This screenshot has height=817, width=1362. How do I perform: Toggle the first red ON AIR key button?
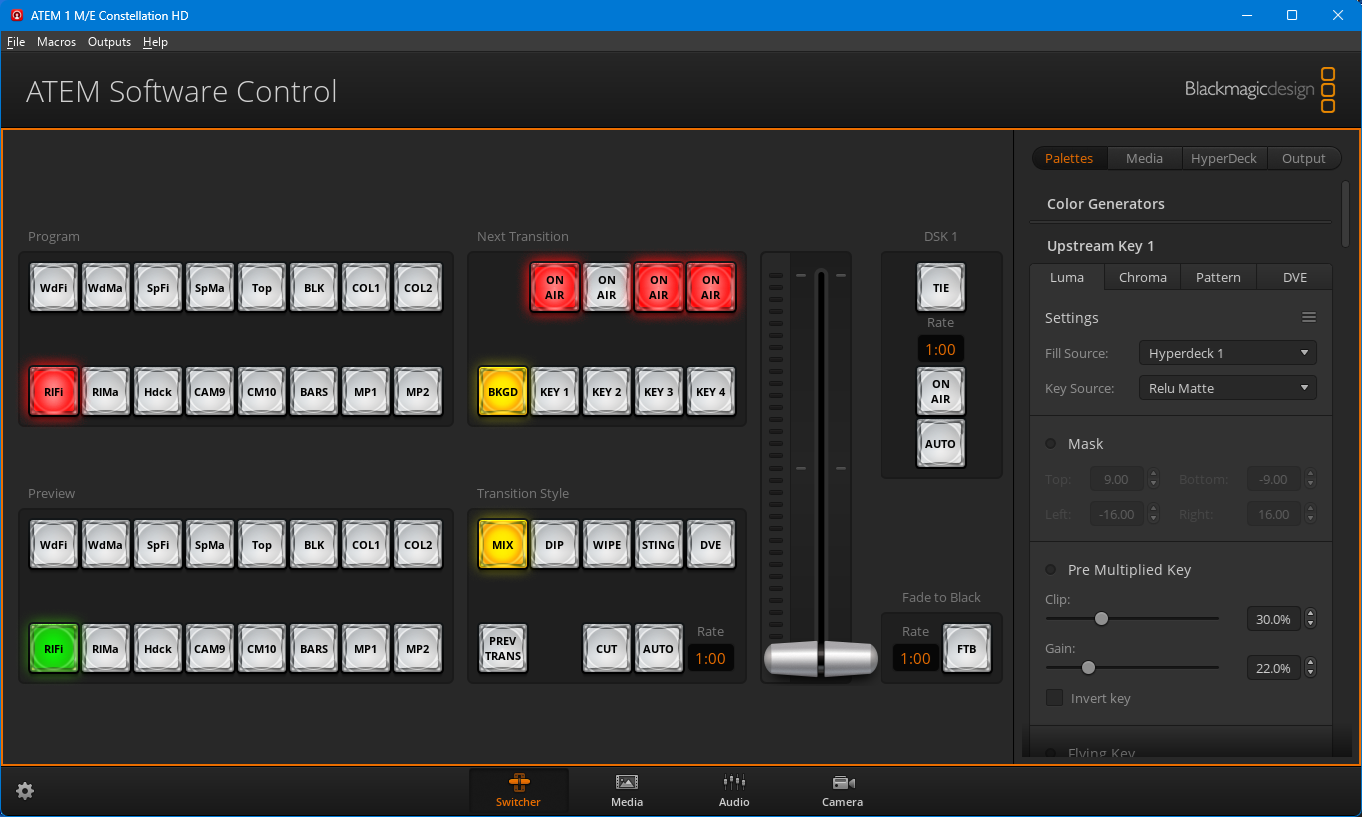pyautogui.click(x=555, y=288)
